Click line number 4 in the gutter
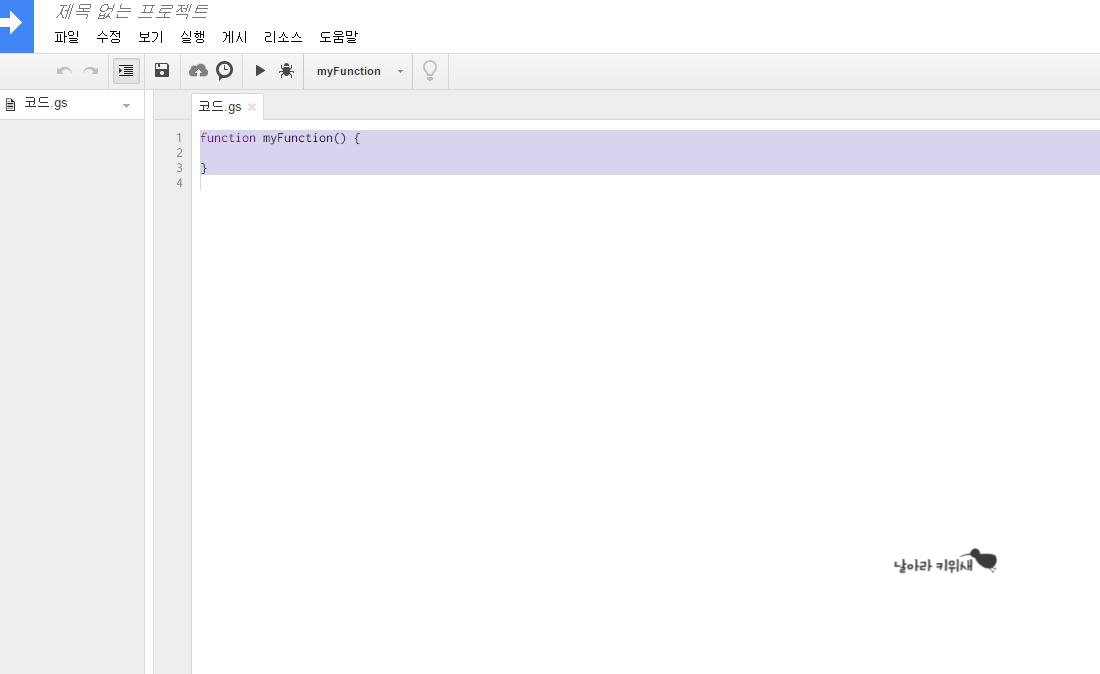 click(x=179, y=182)
